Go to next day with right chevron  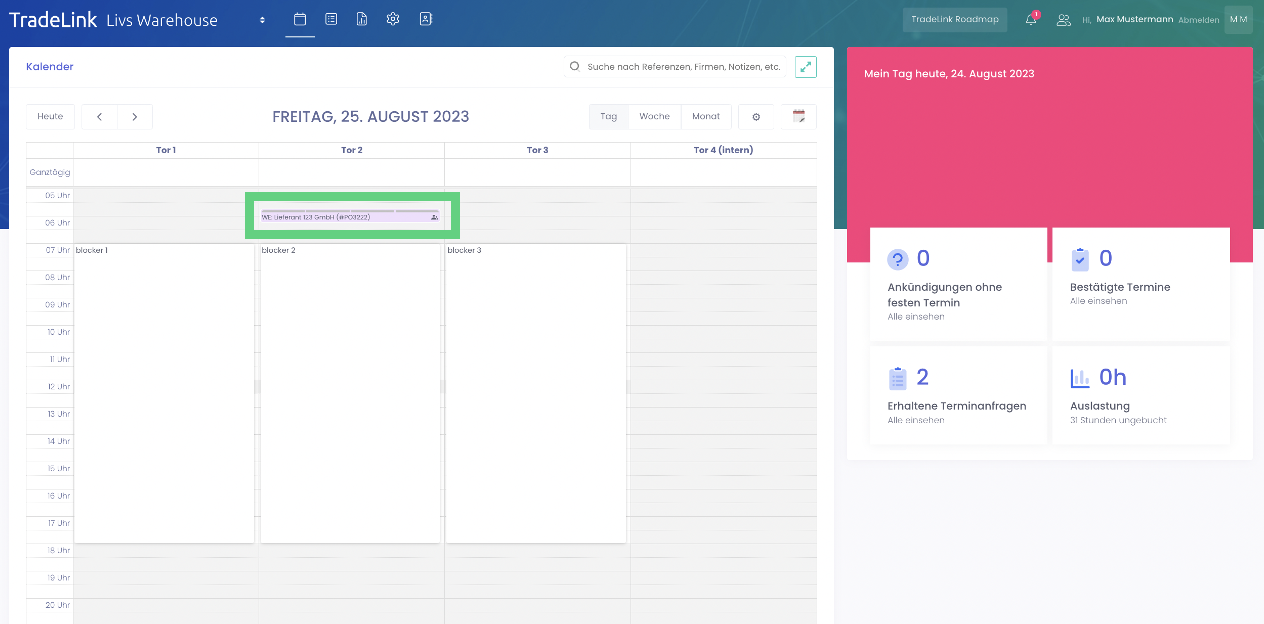(135, 117)
